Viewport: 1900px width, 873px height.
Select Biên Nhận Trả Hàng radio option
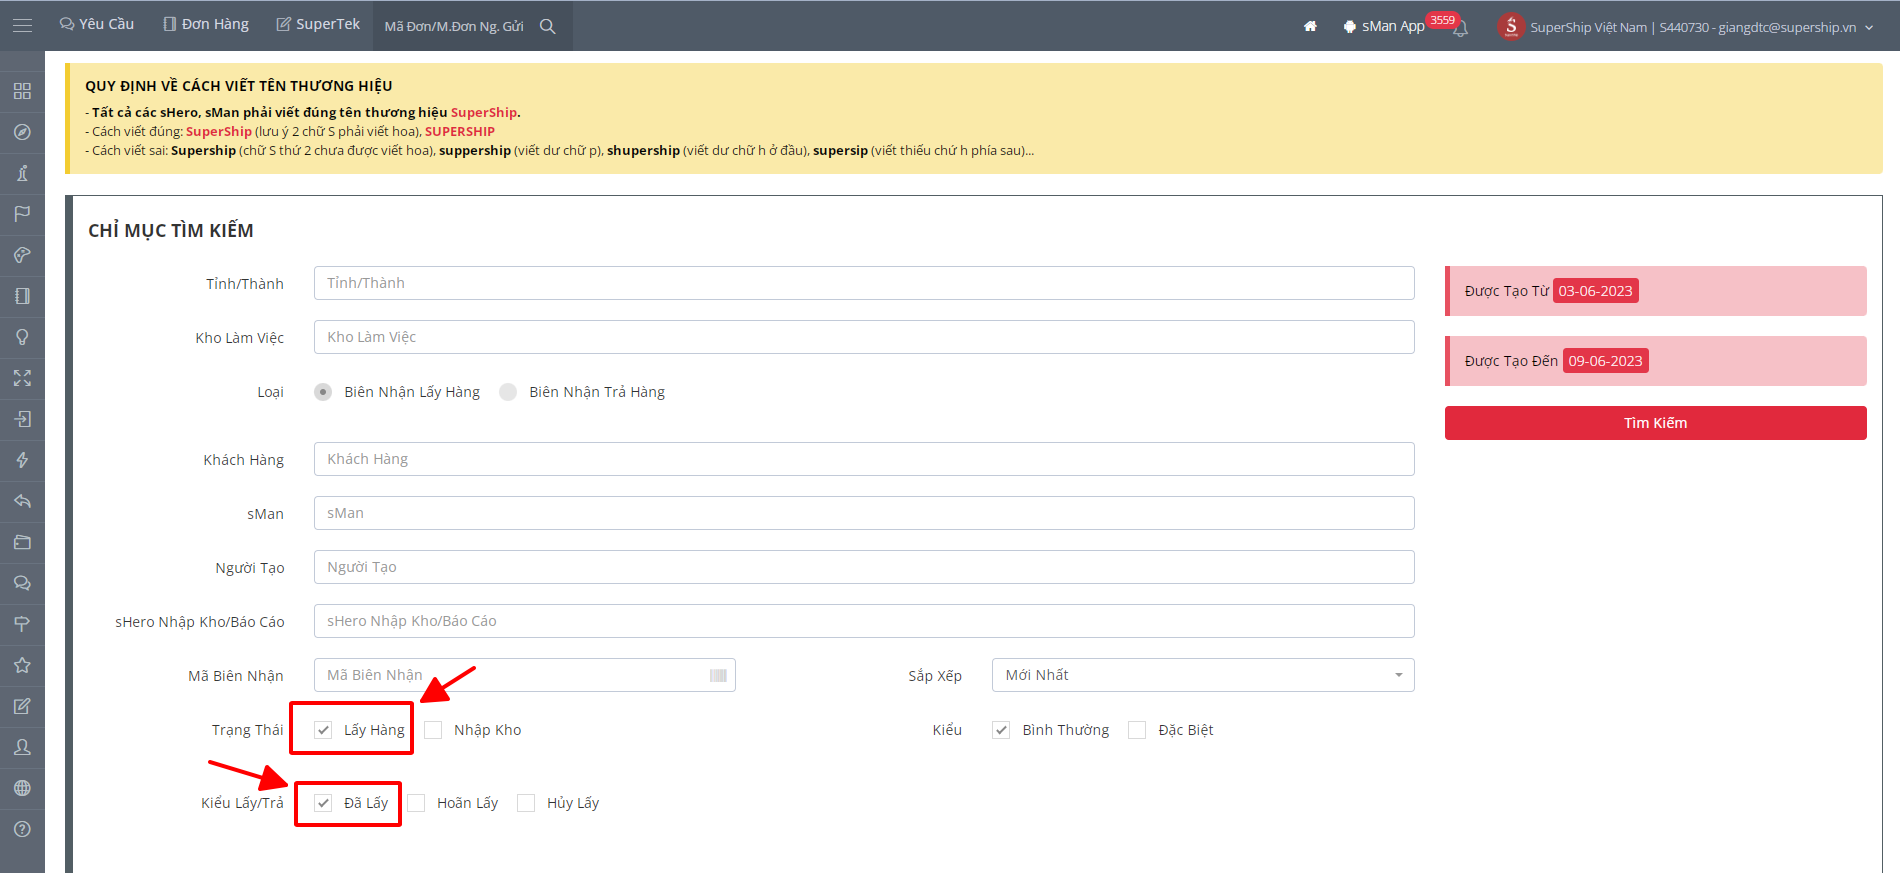(x=508, y=392)
